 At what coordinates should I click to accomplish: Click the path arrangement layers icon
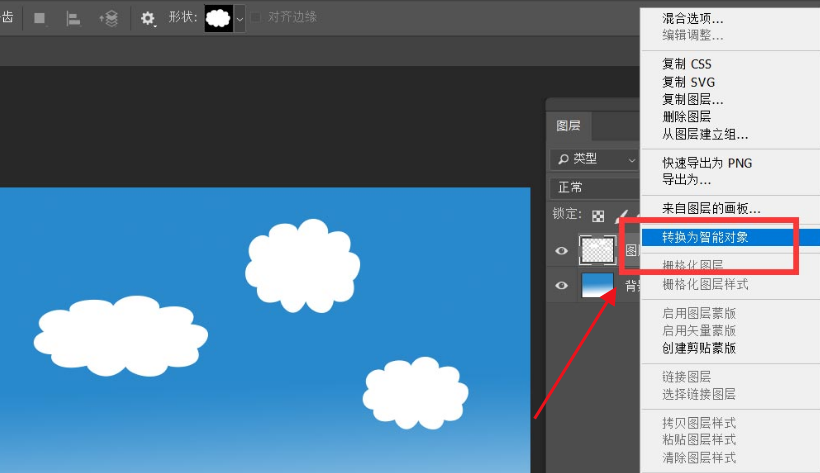coord(108,18)
